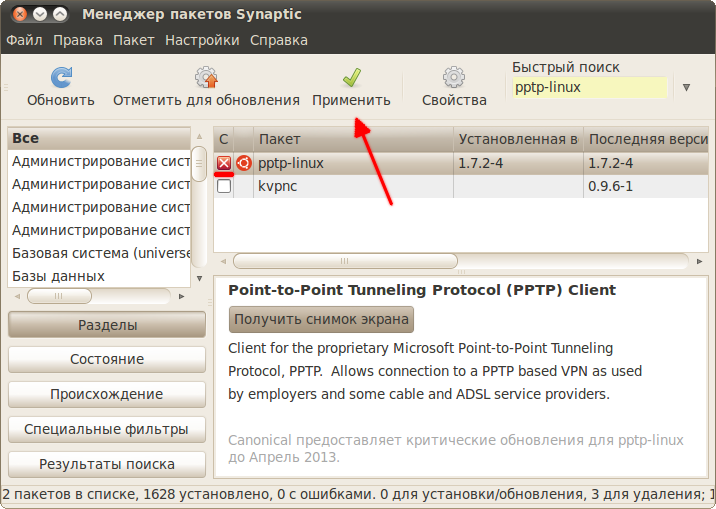Toggle the pptp-linux removal status checkbox

click(224, 163)
